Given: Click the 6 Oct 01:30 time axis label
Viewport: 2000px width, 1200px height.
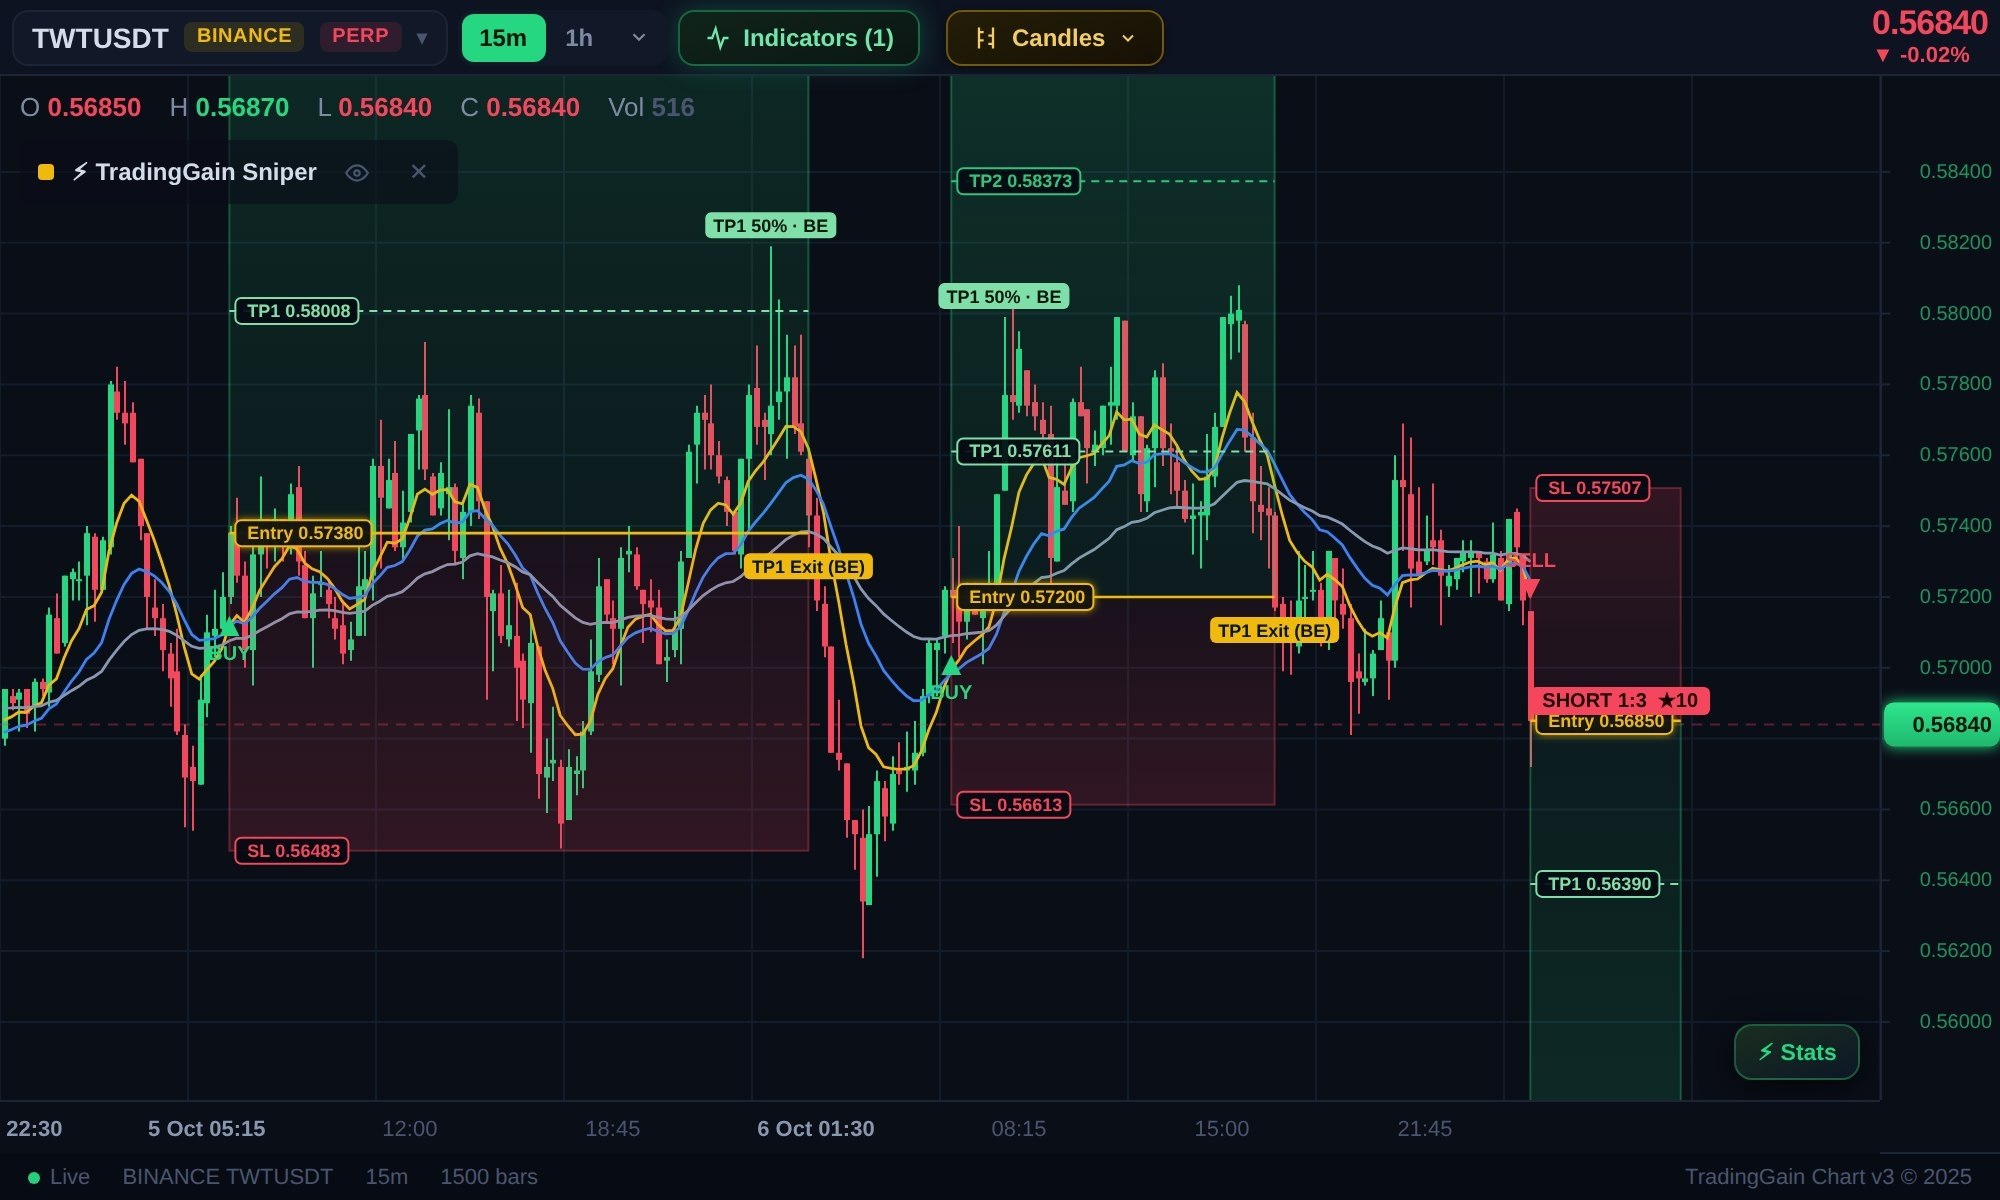Looking at the screenshot, I should [x=815, y=1129].
